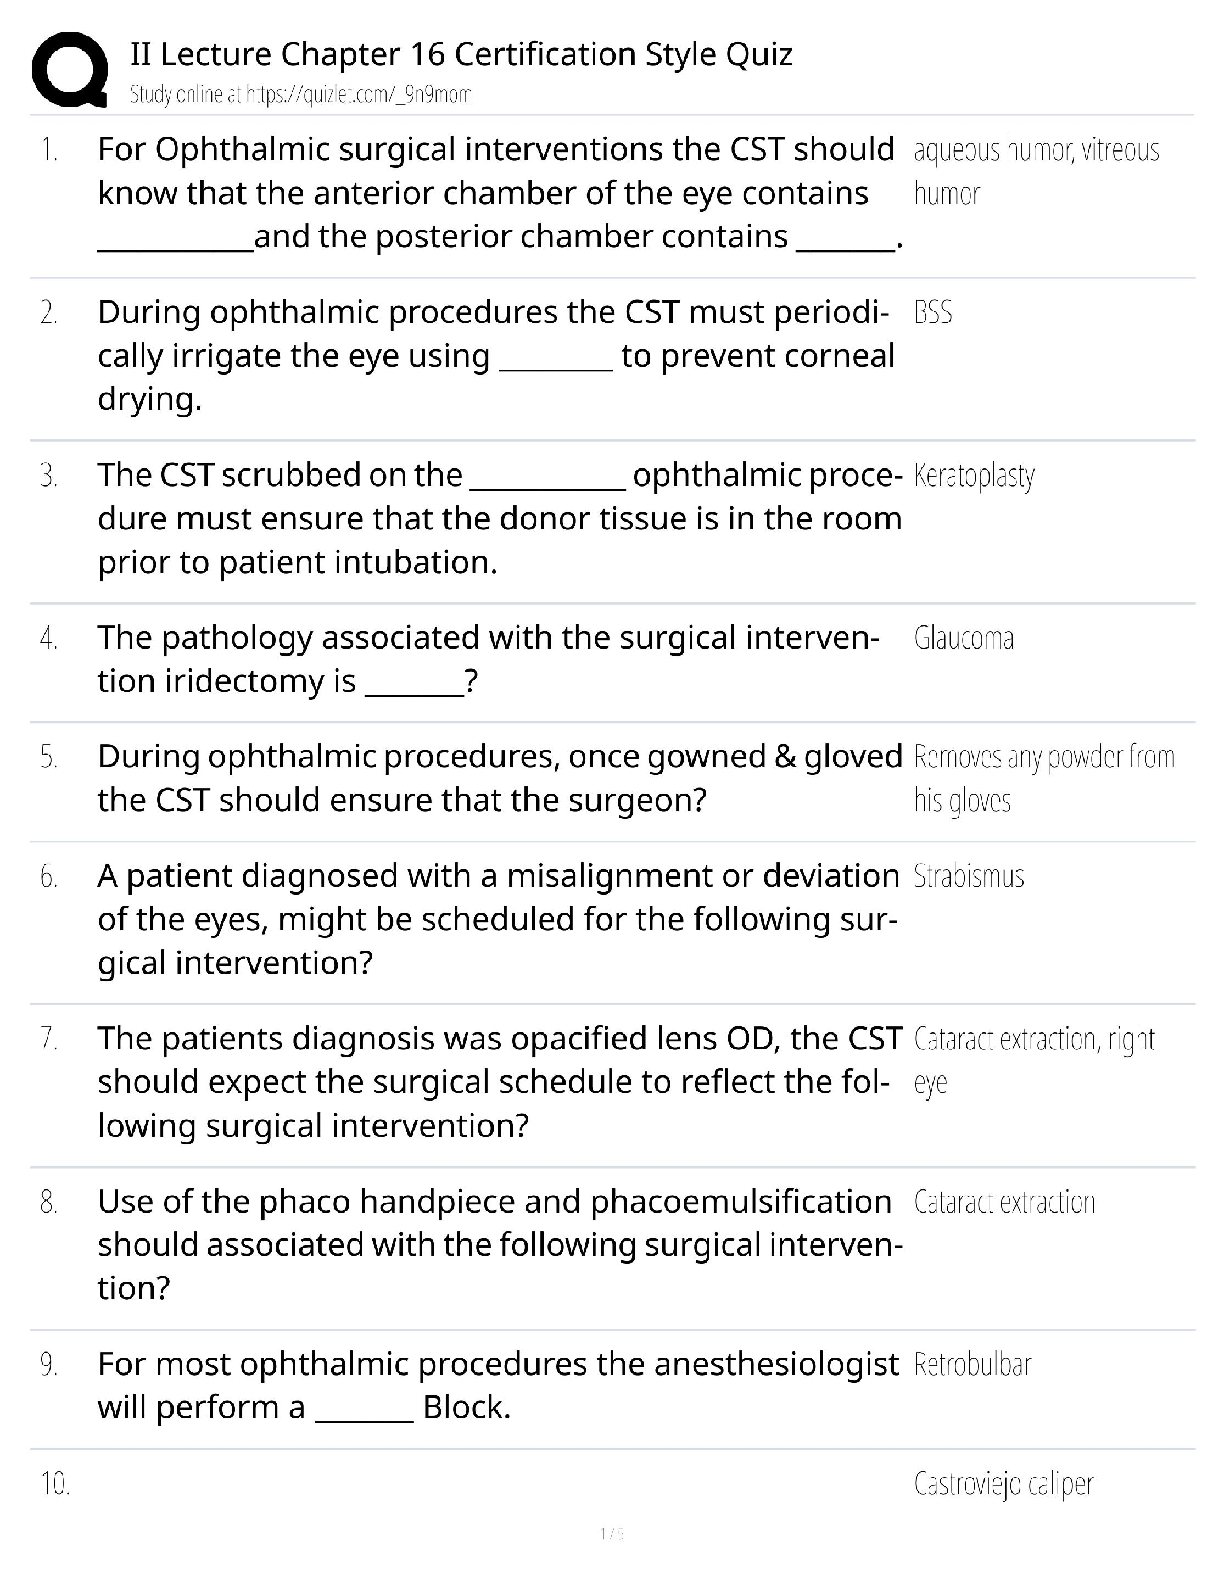Click the 'Strabismus' answer
The image size is (1224, 1584).
969,876
